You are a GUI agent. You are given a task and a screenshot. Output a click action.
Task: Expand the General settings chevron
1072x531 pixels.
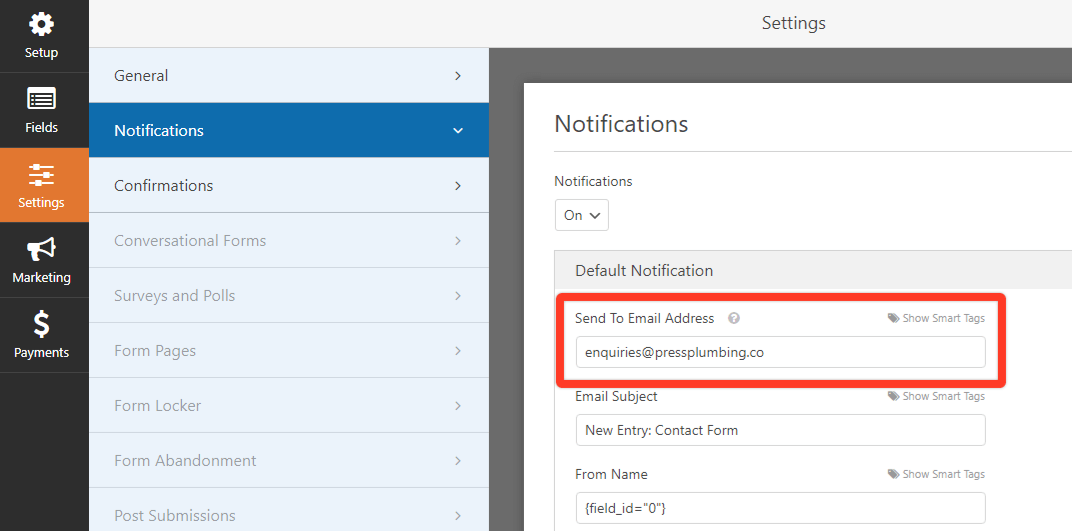458,76
